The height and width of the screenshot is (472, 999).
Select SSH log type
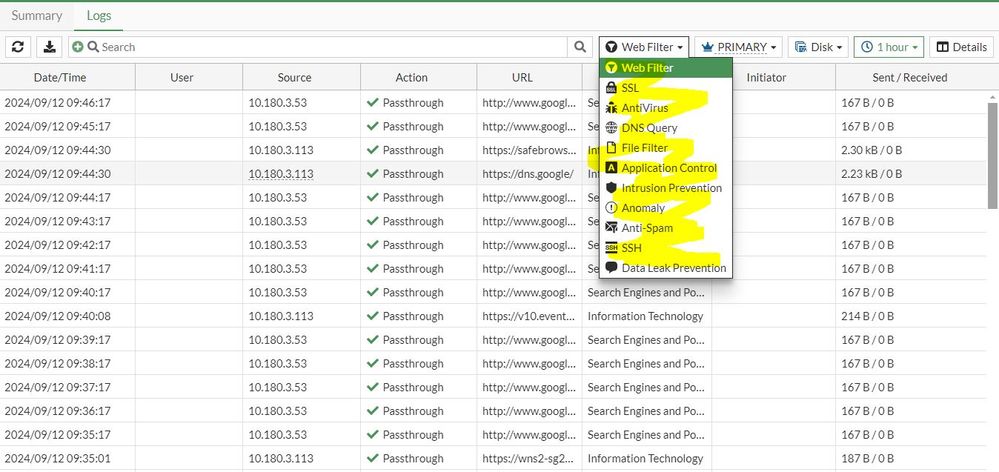pyautogui.click(x=666, y=248)
